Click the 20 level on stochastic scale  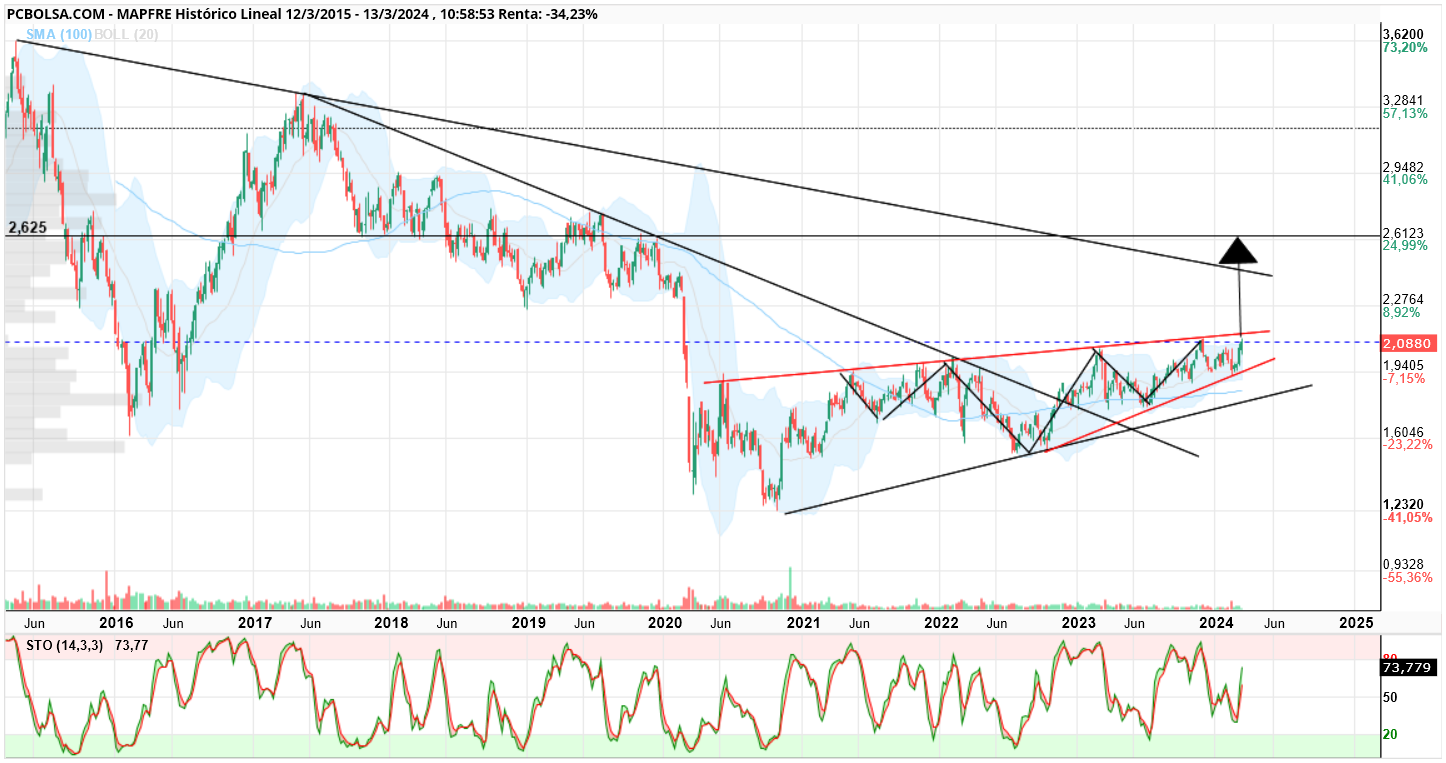pyautogui.click(x=1390, y=735)
